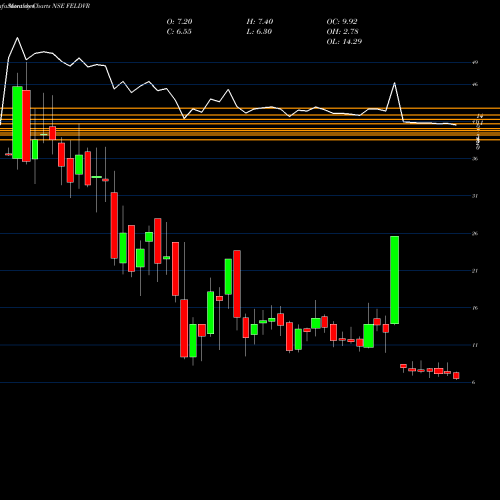The height and width of the screenshot is (500, 500).
Task: Click the price axis label 21
Action: tap(475, 271)
